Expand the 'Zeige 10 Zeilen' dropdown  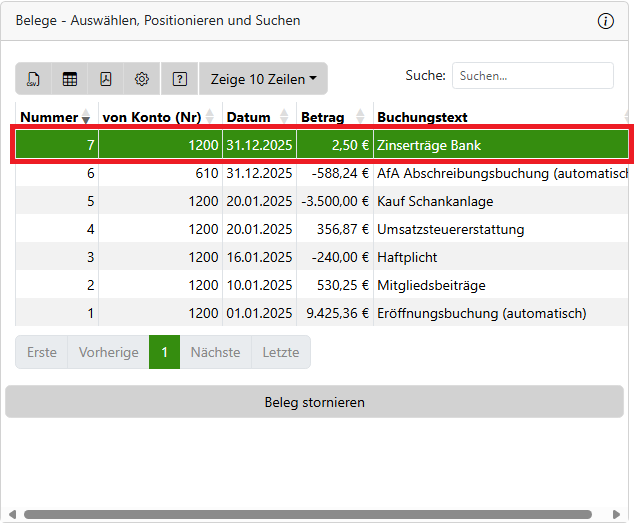[x=263, y=79]
